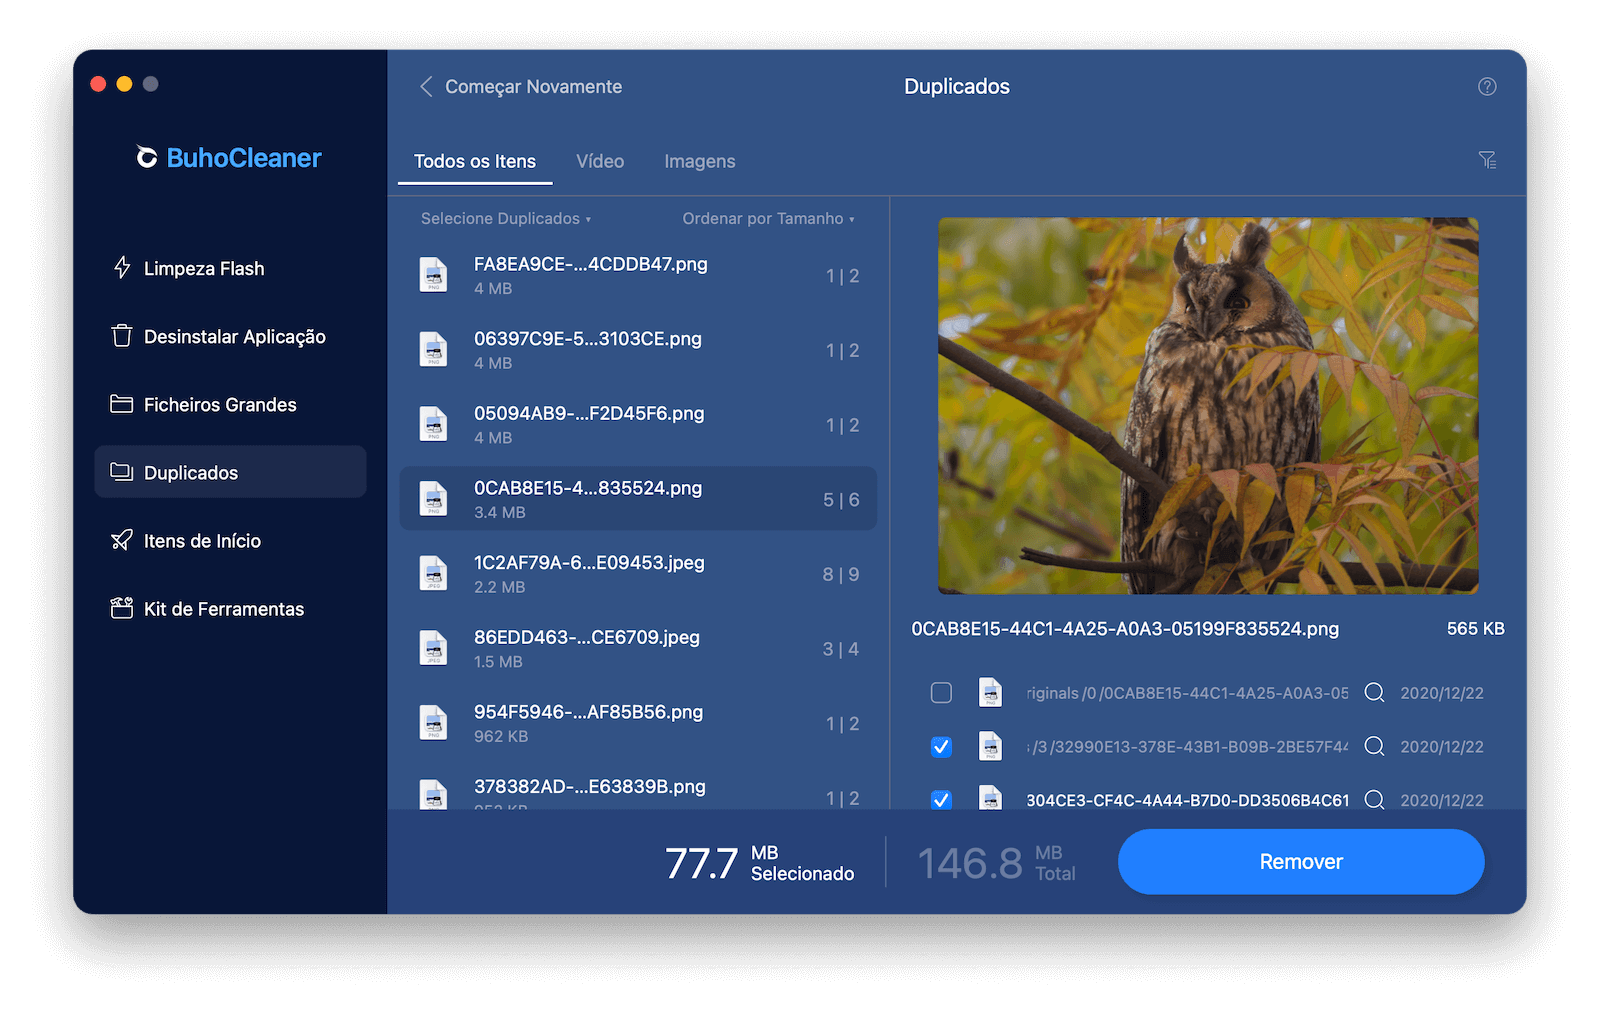Open the Selecione Duplicados dropdown

click(x=506, y=219)
